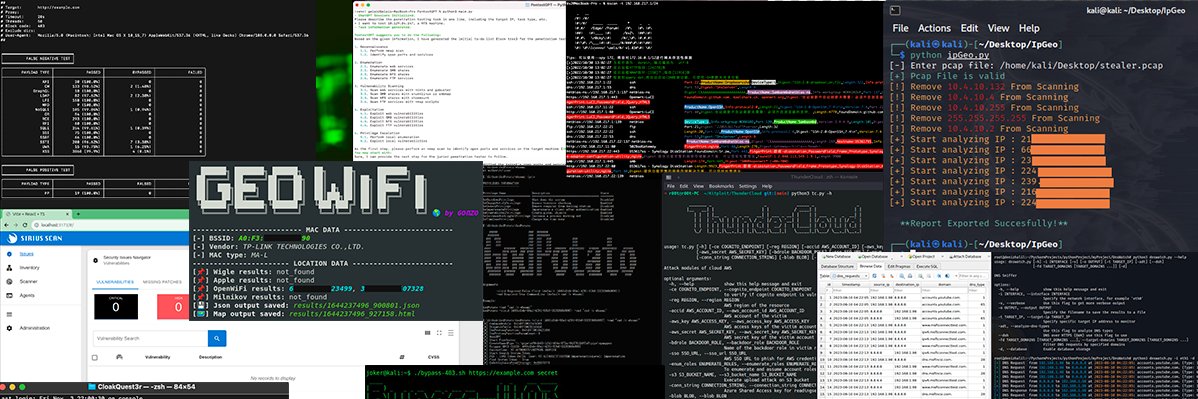
Task: Open View menu in IpGeo terminal
Action: (x=999, y=28)
